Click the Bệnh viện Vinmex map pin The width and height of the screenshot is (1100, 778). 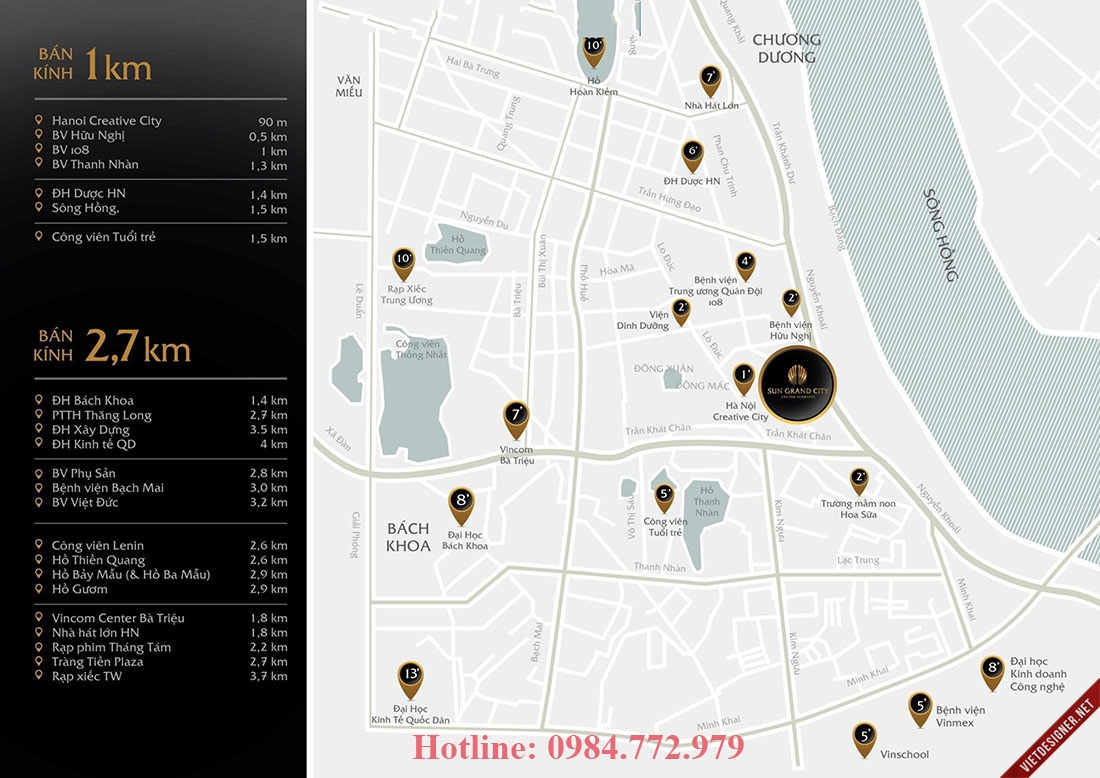click(x=920, y=708)
